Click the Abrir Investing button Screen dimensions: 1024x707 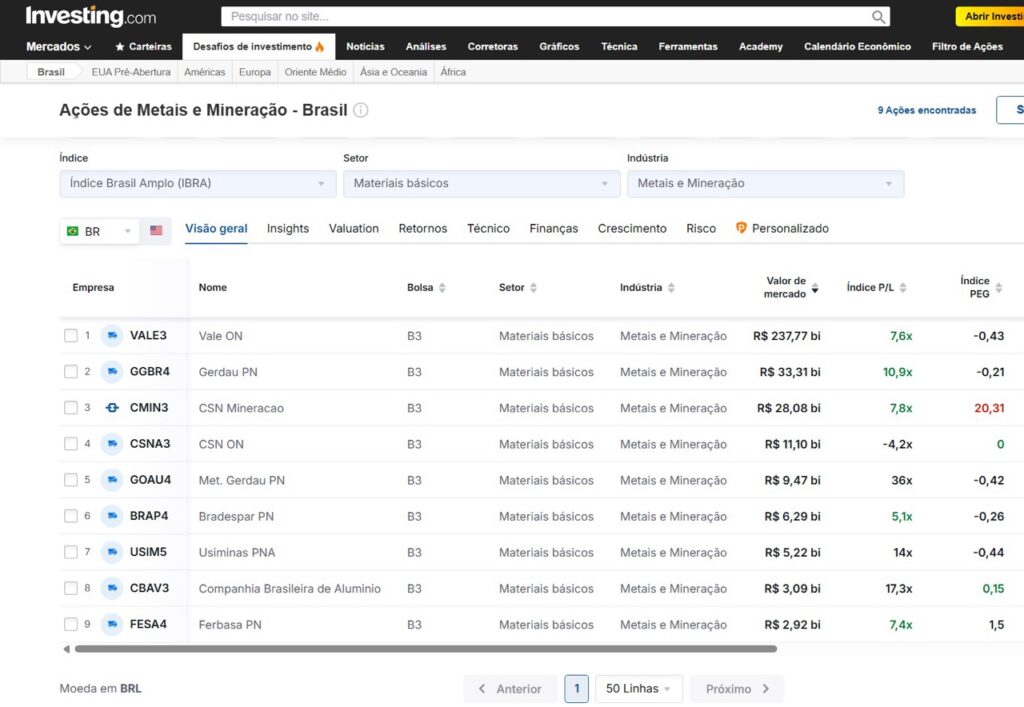pos(990,16)
